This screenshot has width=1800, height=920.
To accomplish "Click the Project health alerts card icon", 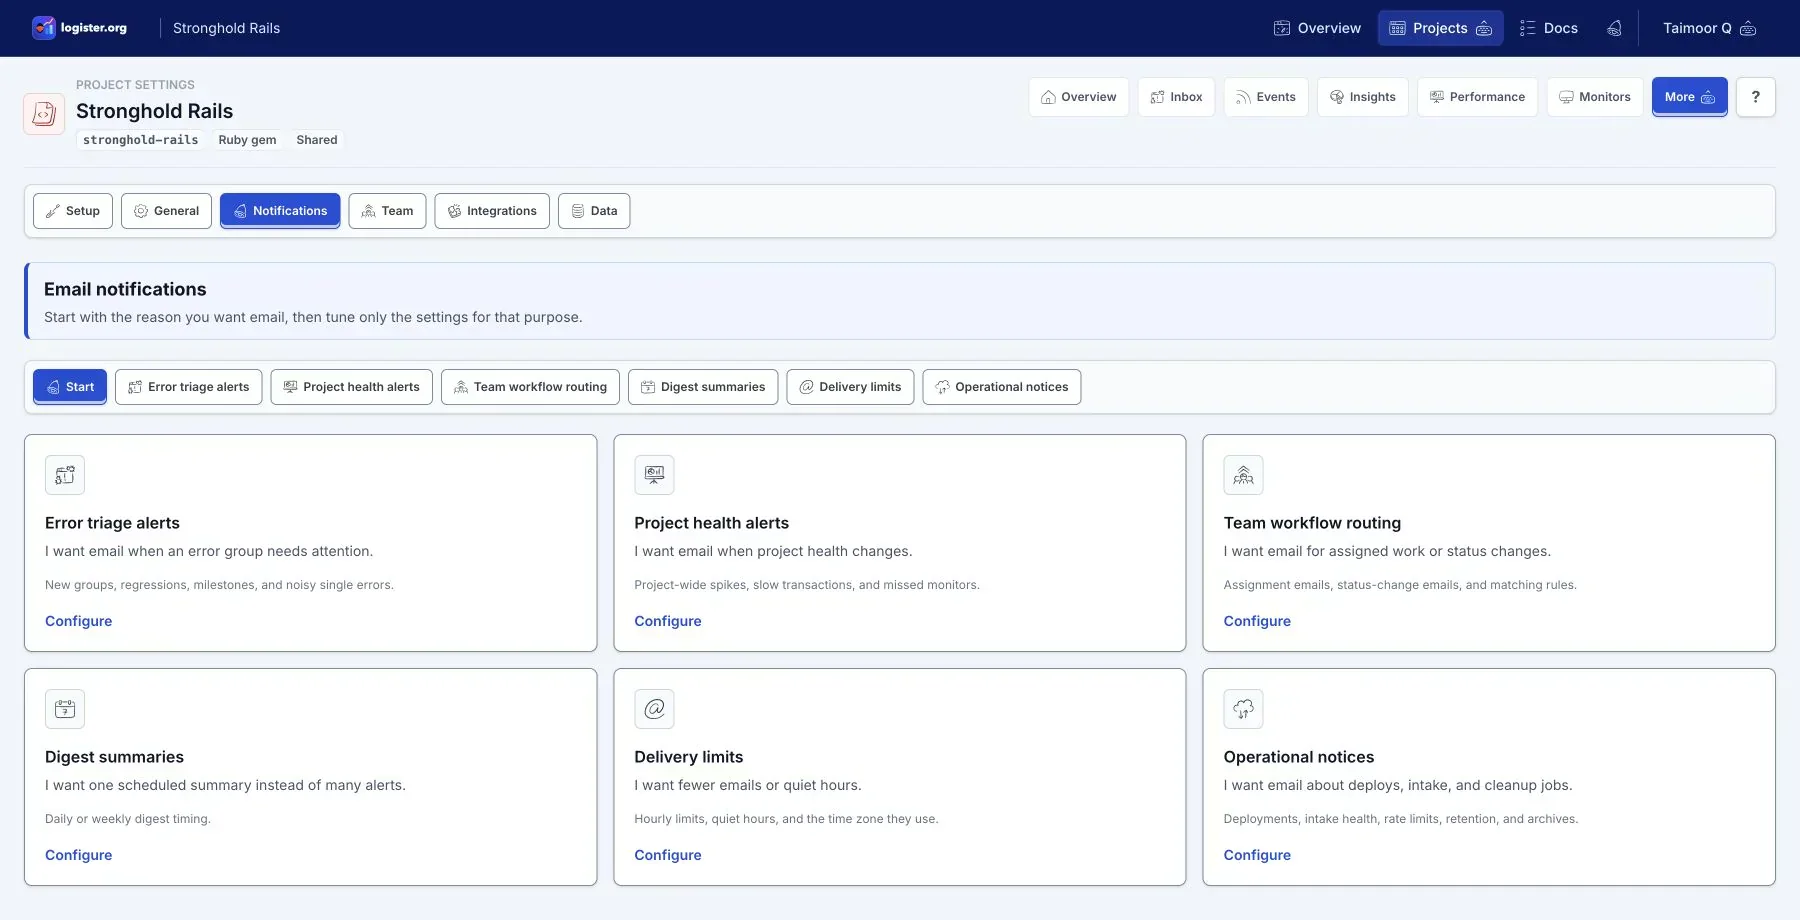I will (654, 475).
